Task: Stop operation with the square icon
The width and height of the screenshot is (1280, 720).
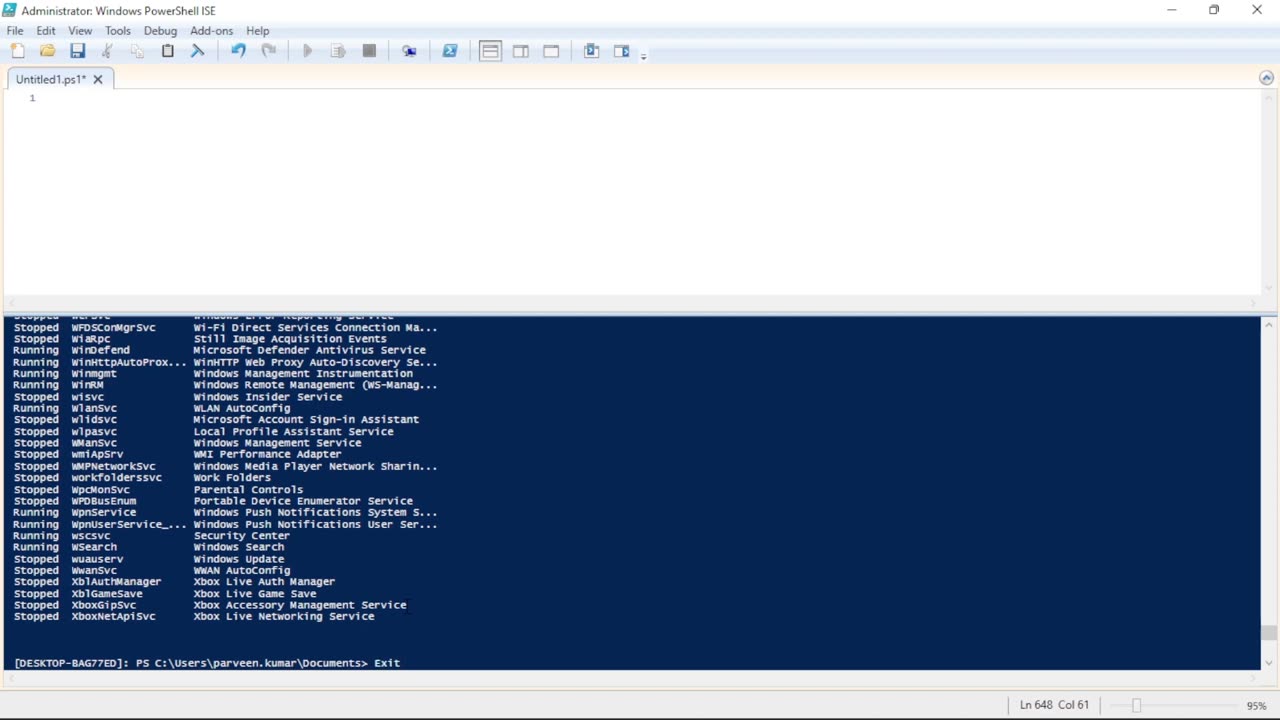Action: (x=369, y=51)
